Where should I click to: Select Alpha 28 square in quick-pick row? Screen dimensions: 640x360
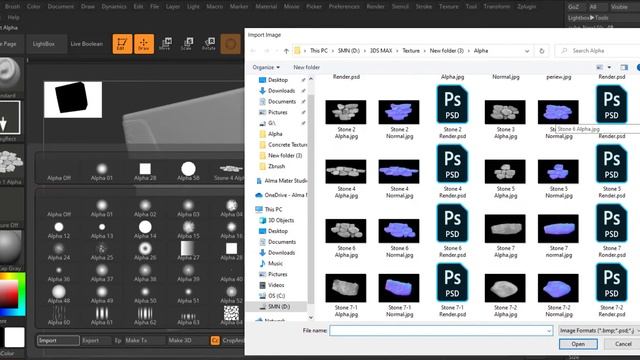pyautogui.click(x=145, y=171)
